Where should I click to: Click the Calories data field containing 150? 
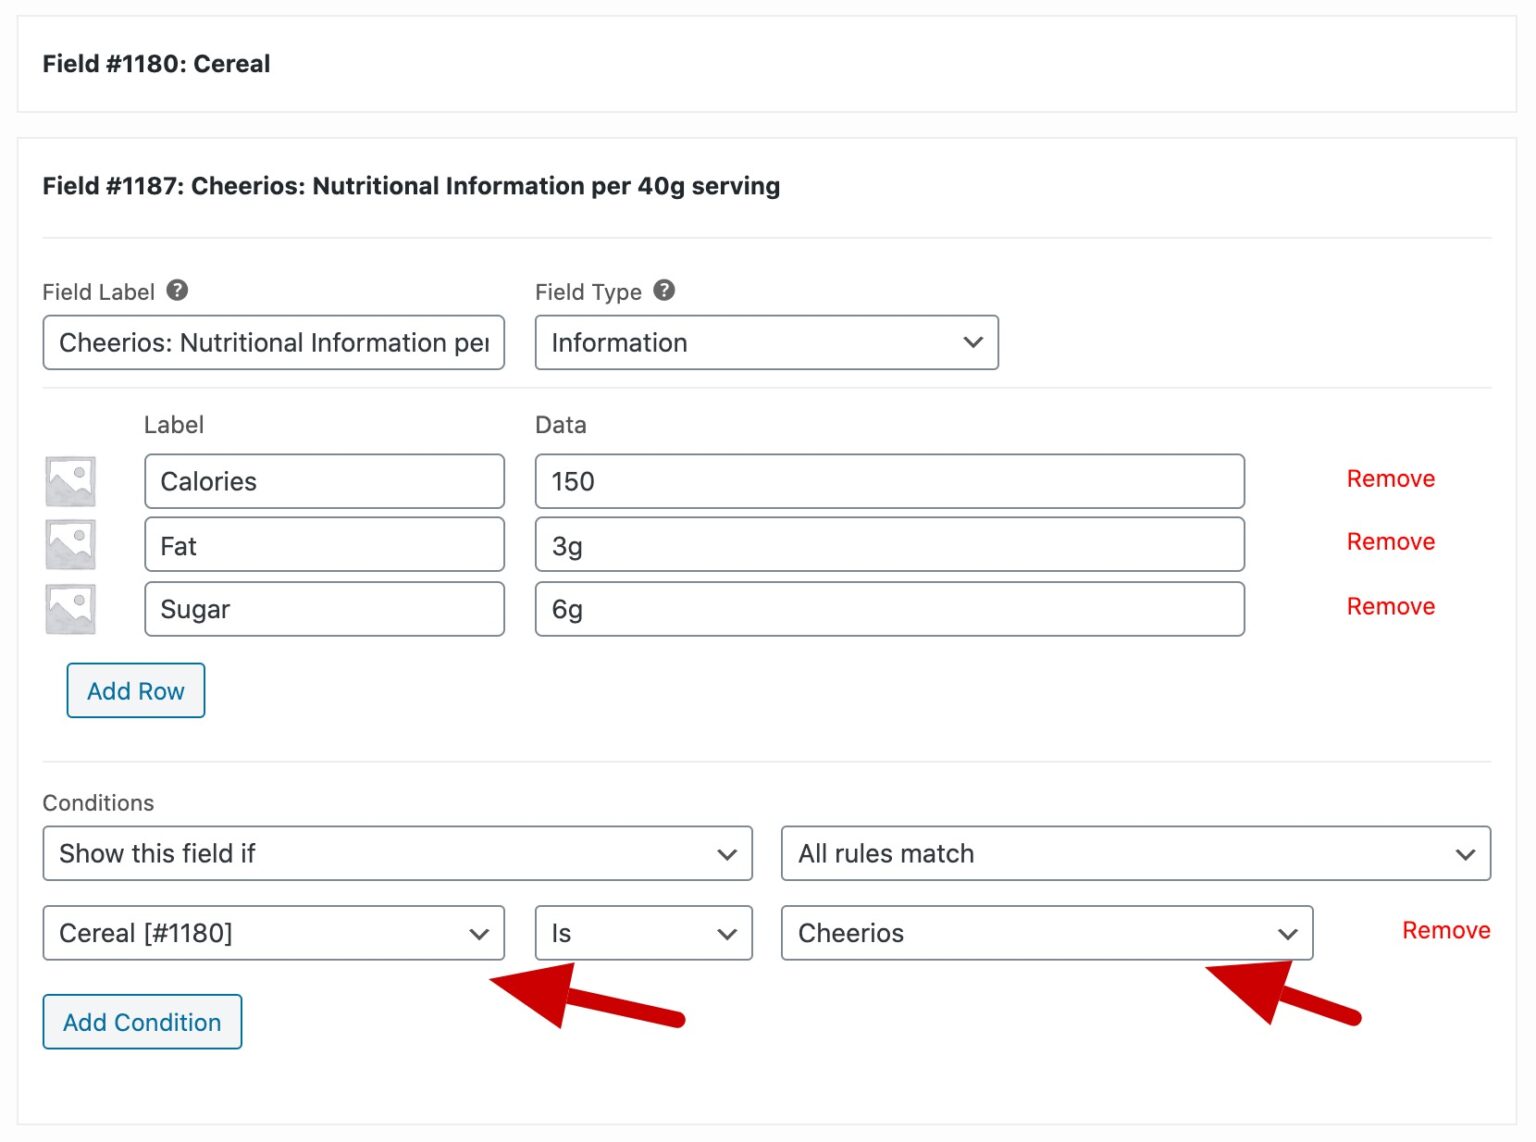tap(889, 482)
